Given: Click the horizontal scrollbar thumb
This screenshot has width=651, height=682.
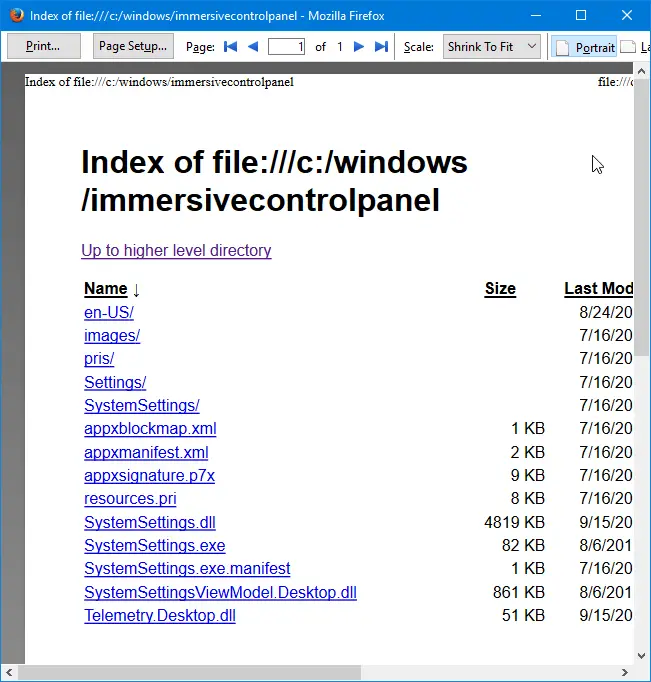Looking at the screenshot, I should tap(189, 672).
